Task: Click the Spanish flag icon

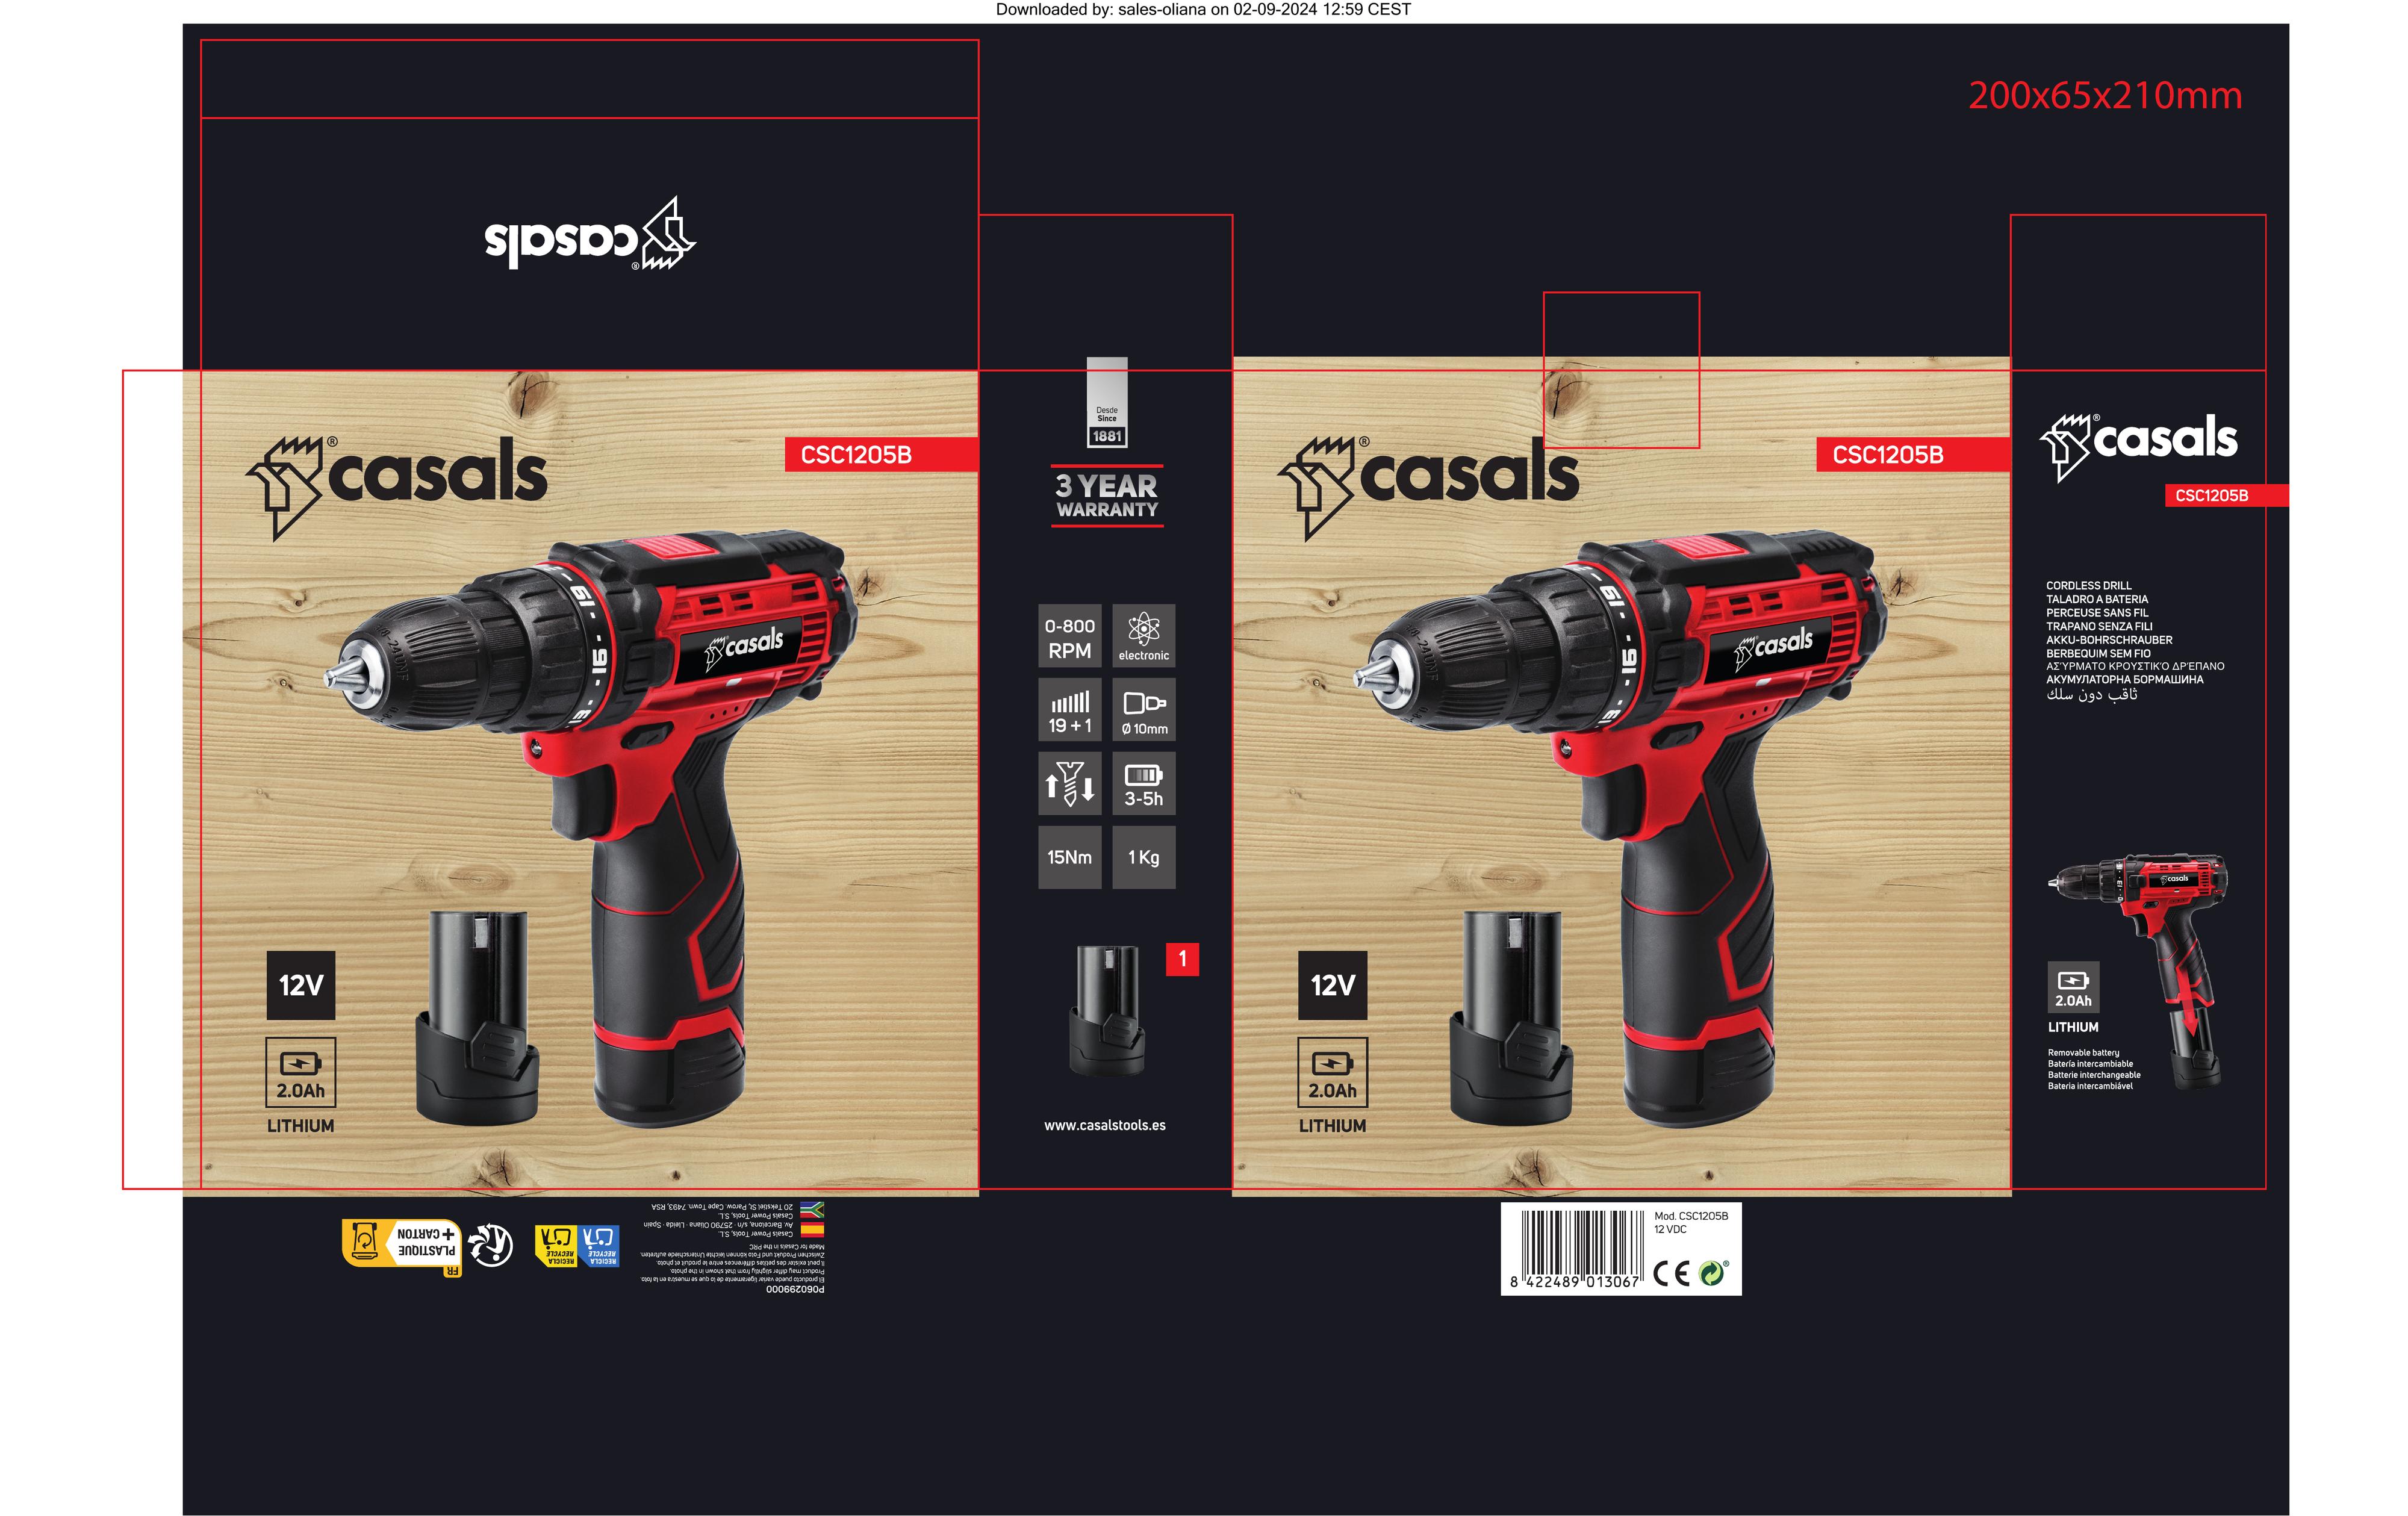Action: (812, 1229)
